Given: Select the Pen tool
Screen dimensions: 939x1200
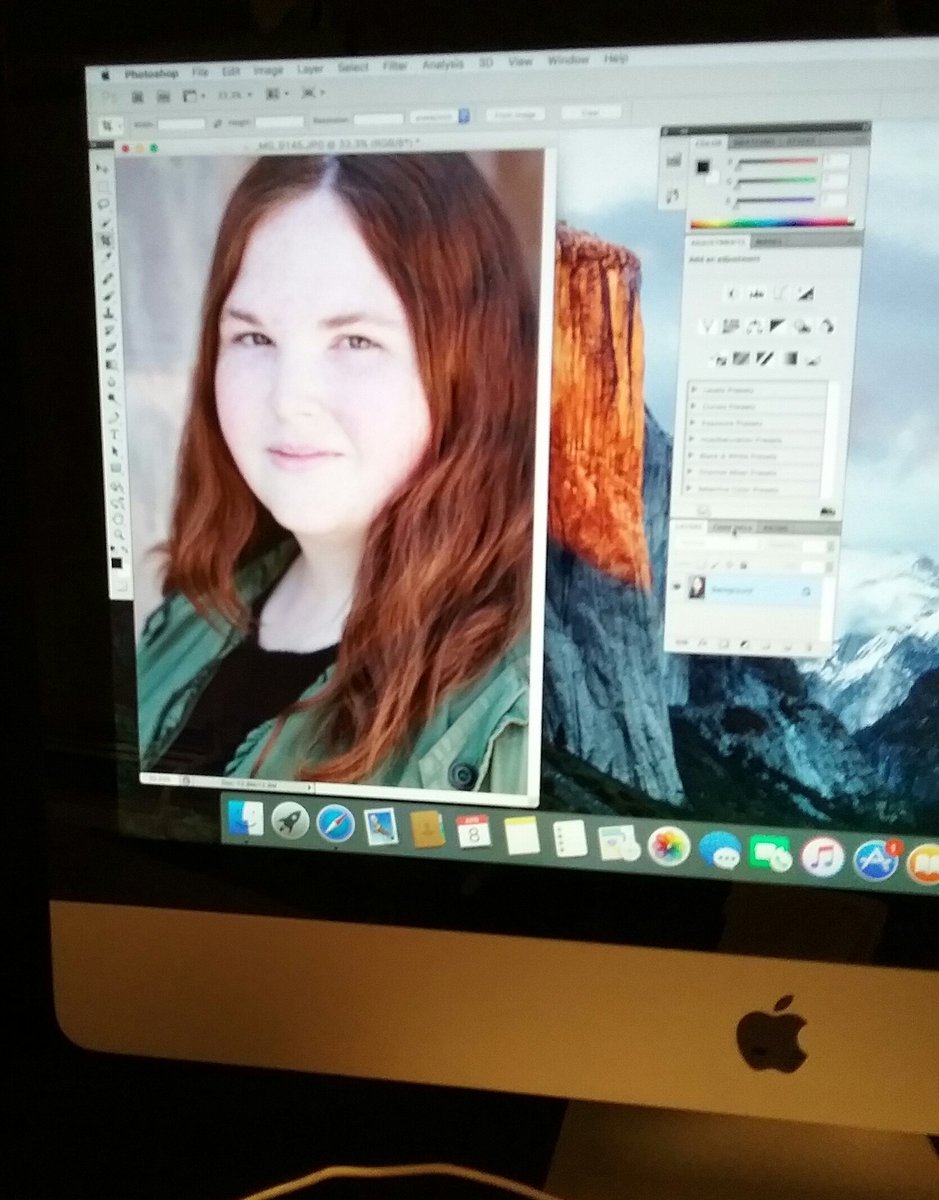Looking at the screenshot, I should (114, 417).
